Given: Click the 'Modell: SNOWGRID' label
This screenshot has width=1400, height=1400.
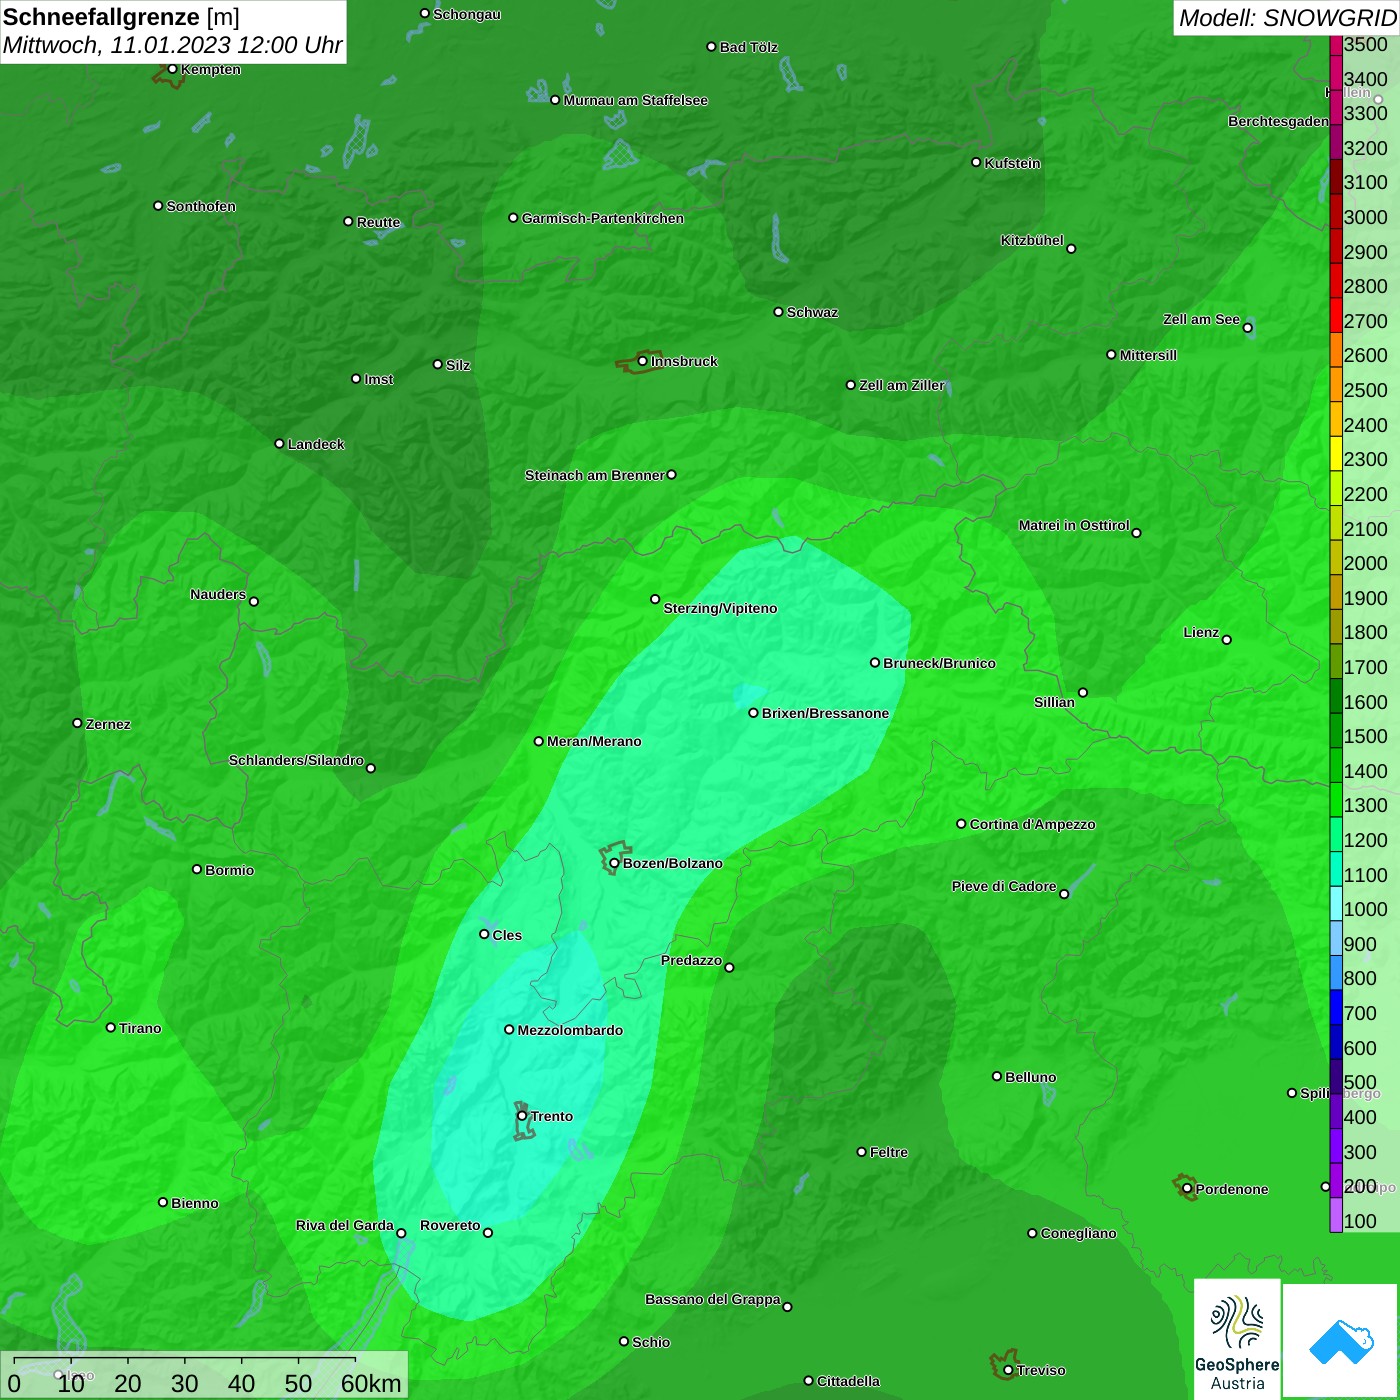Looking at the screenshot, I should click(x=1287, y=17).
